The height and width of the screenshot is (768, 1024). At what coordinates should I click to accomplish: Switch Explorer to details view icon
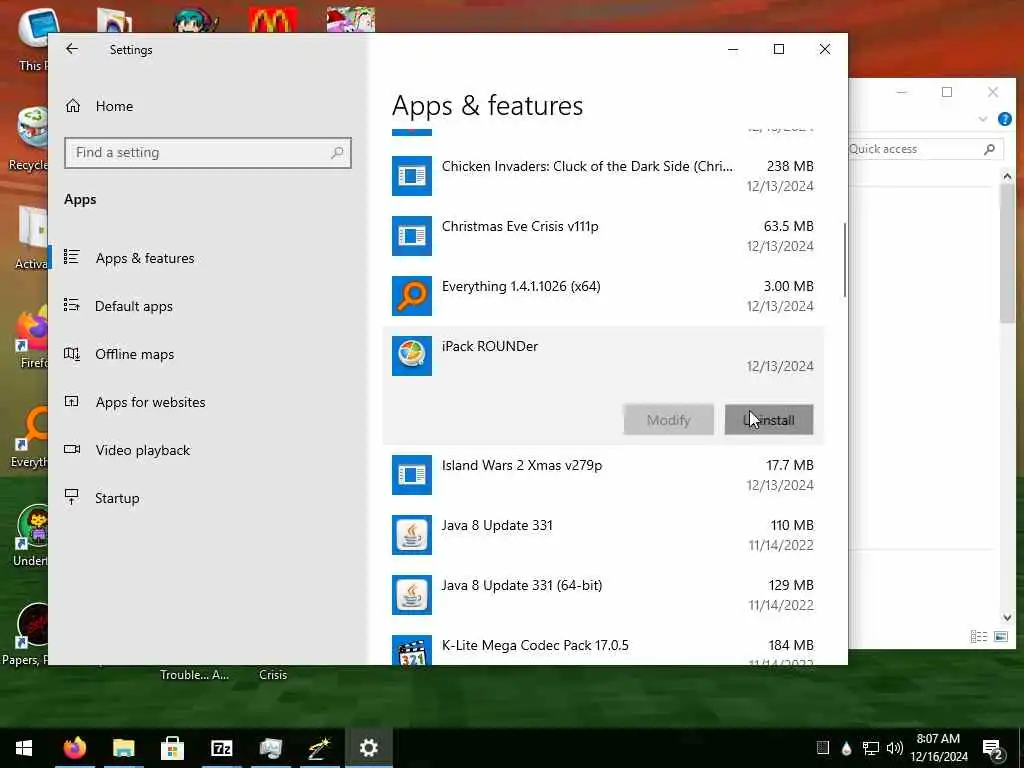(x=978, y=636)
